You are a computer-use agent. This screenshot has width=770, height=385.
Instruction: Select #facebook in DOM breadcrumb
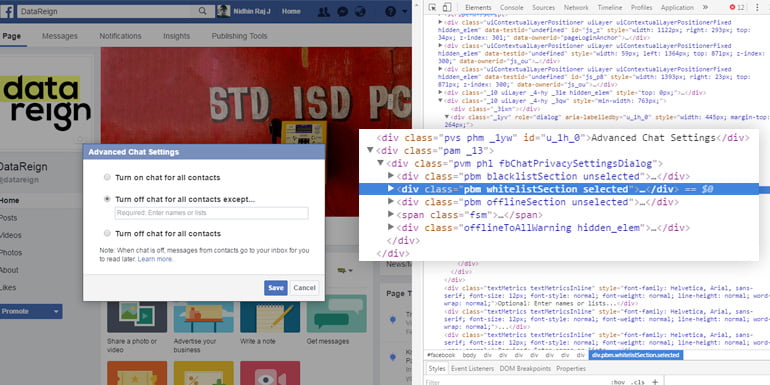[x=441, y=355]
